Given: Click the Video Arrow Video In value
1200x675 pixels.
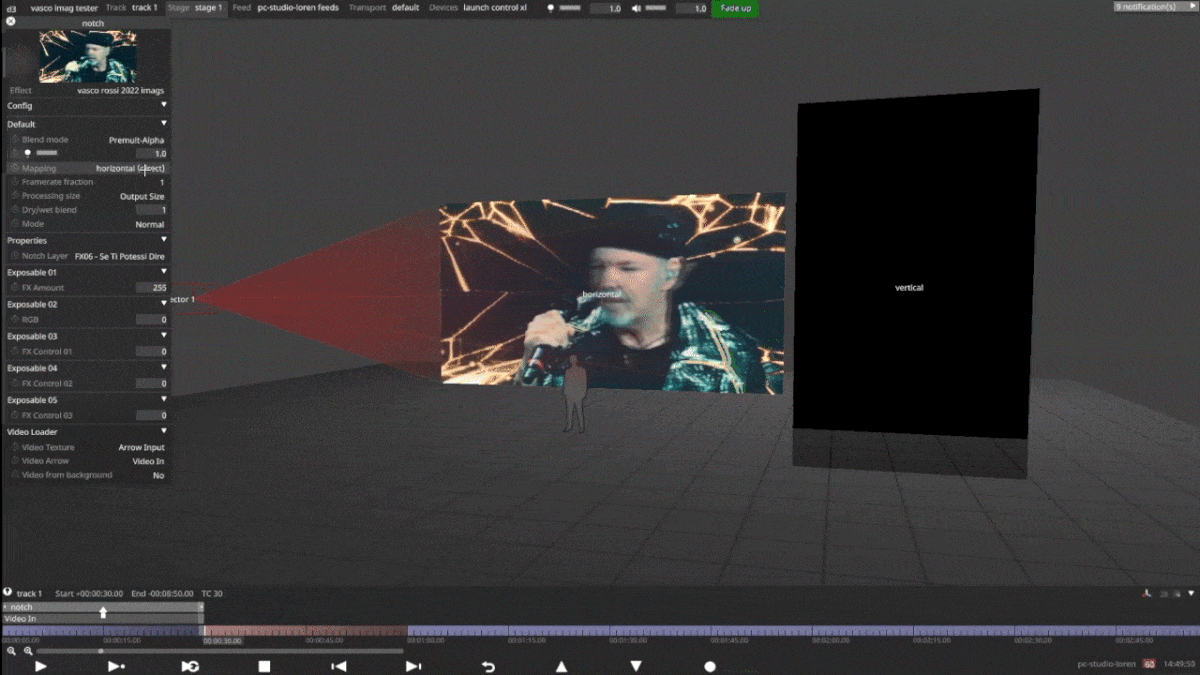Looking at the screenshot, I should 148,461.
